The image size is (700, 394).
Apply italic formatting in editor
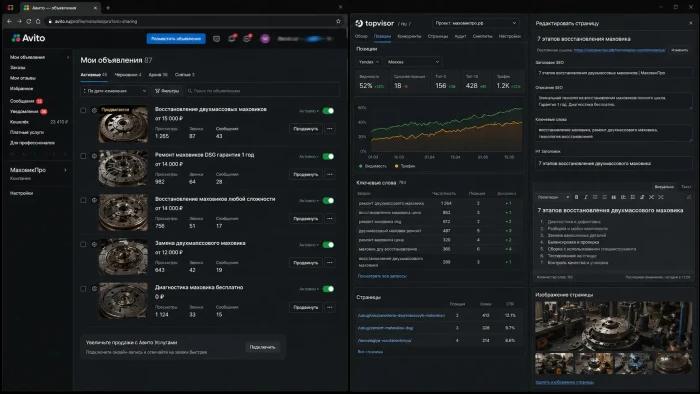(x=586, y=197)
